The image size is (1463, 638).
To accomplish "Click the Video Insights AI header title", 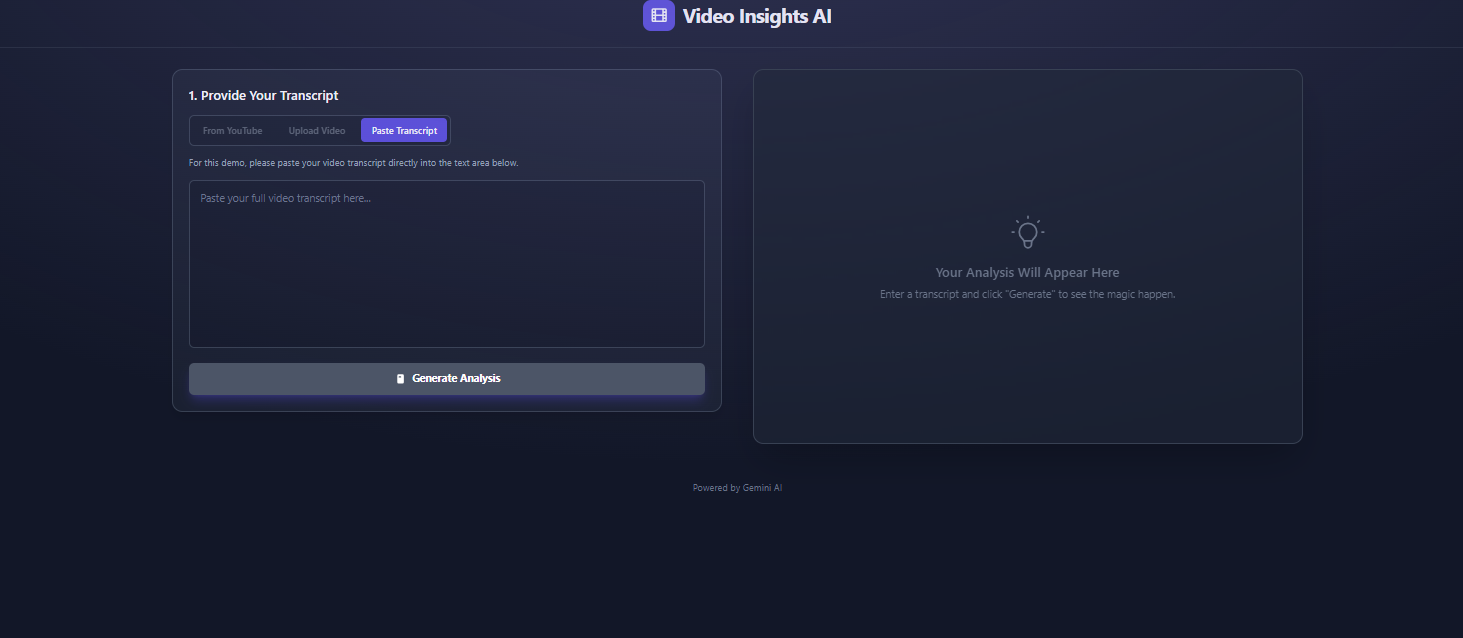I will 756,15.
